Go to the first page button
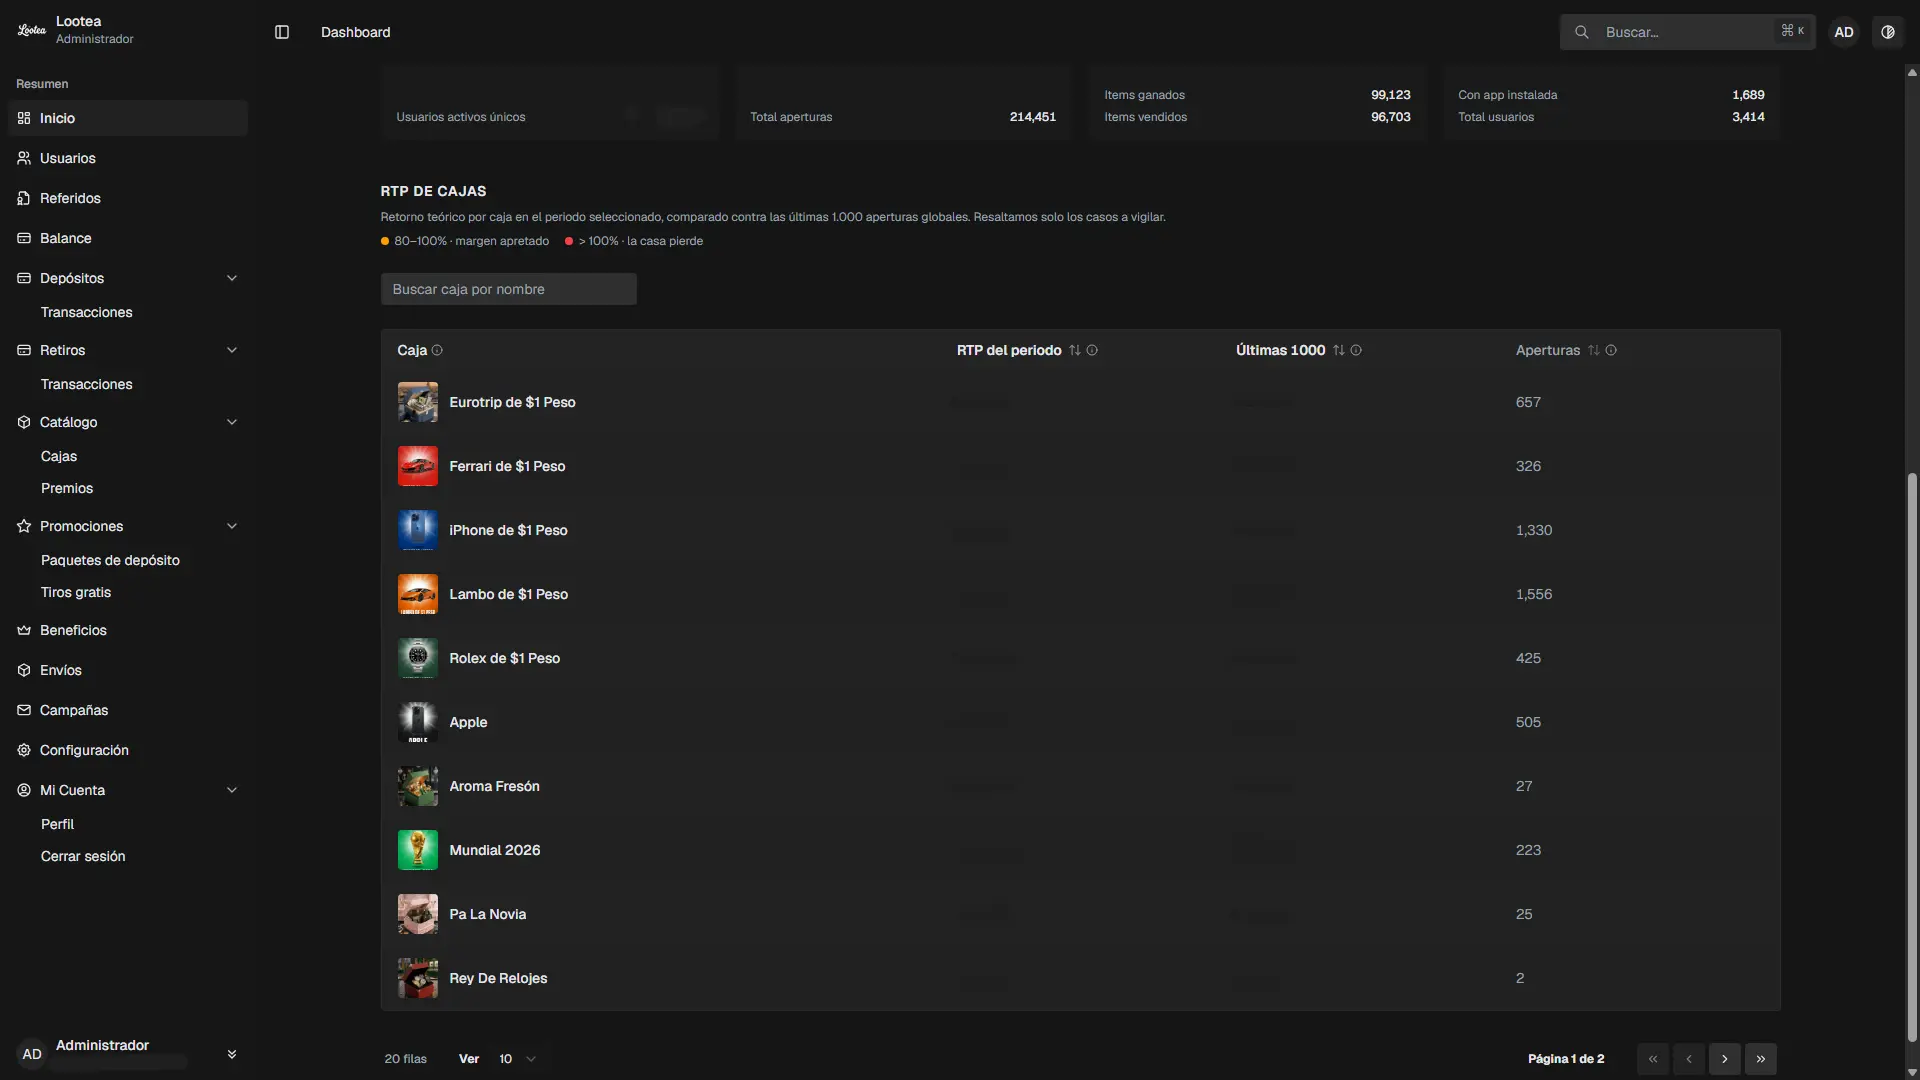This screenshot has height=1080, width=1920. 1653,1059
